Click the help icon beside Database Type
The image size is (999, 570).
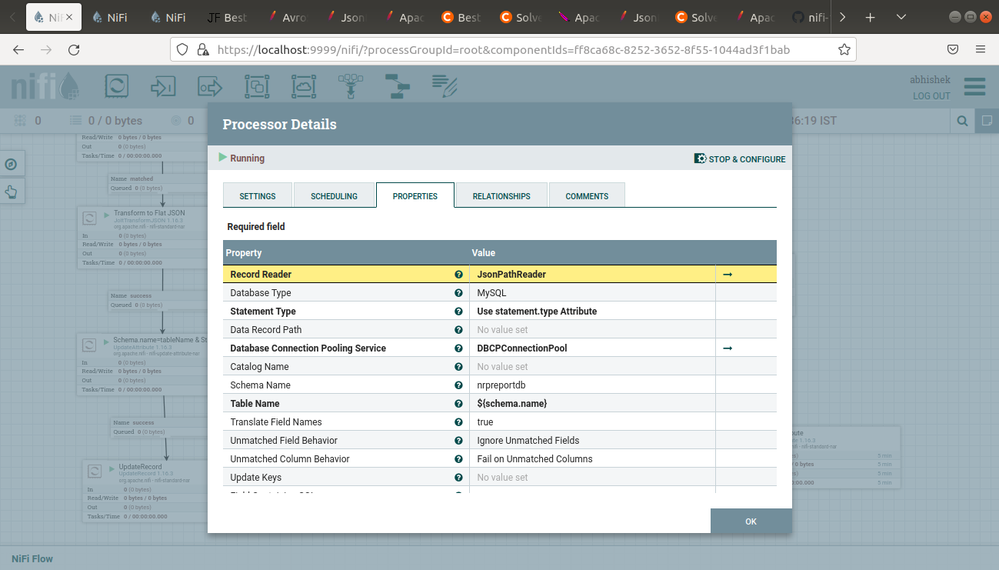459,293
